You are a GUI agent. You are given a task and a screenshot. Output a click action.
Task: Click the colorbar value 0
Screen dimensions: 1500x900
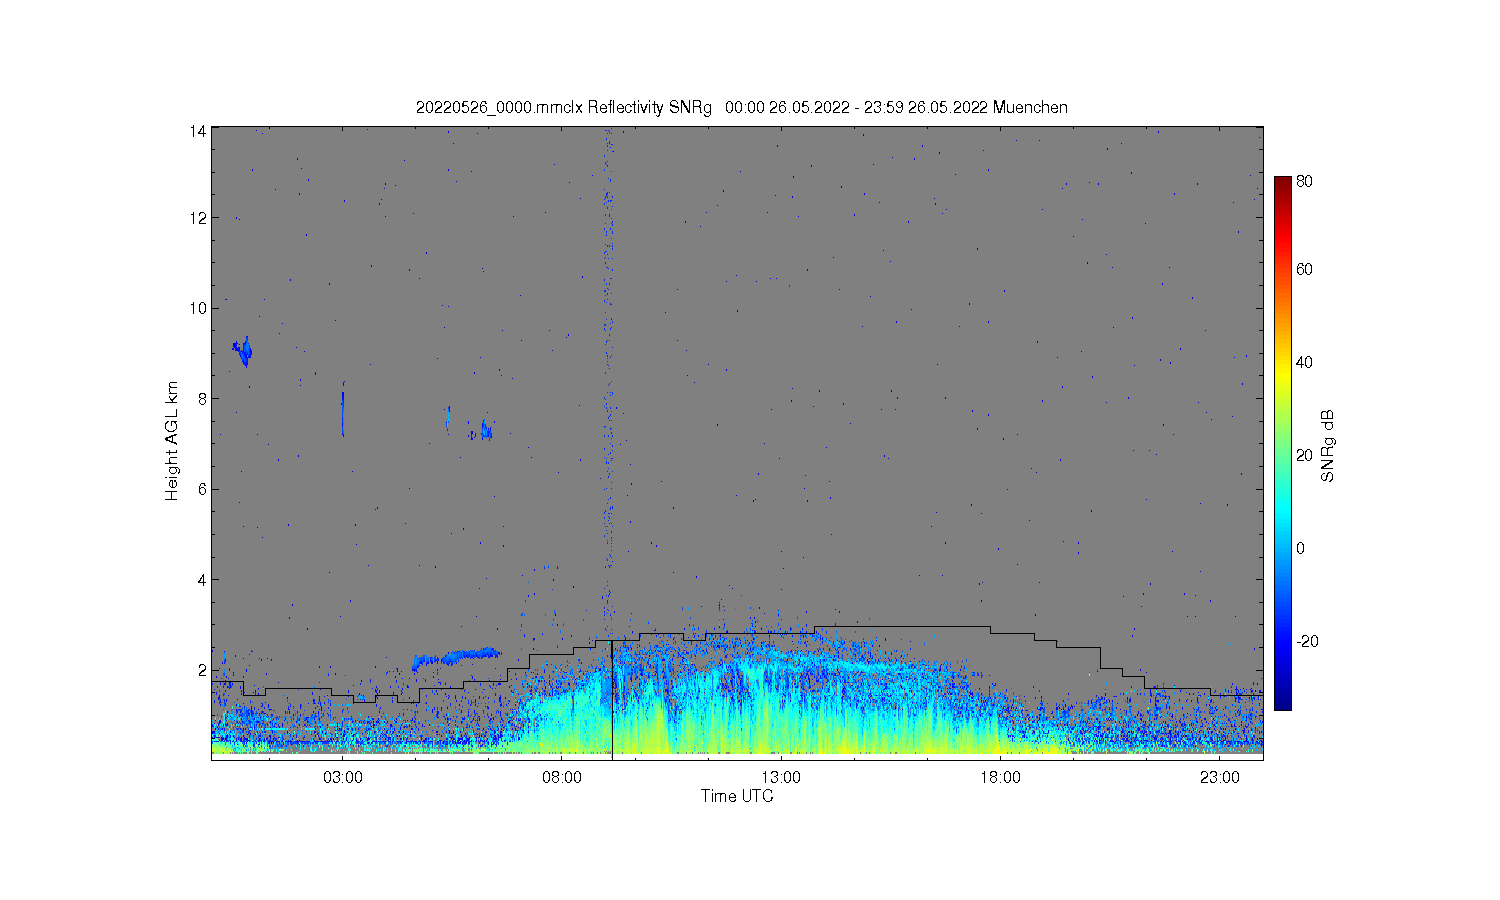pos(1301,548)
